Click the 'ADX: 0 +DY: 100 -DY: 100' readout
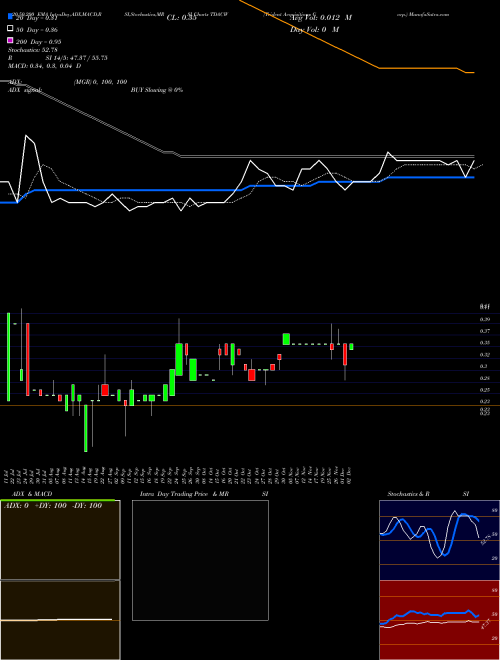 (x=53, y=506)
